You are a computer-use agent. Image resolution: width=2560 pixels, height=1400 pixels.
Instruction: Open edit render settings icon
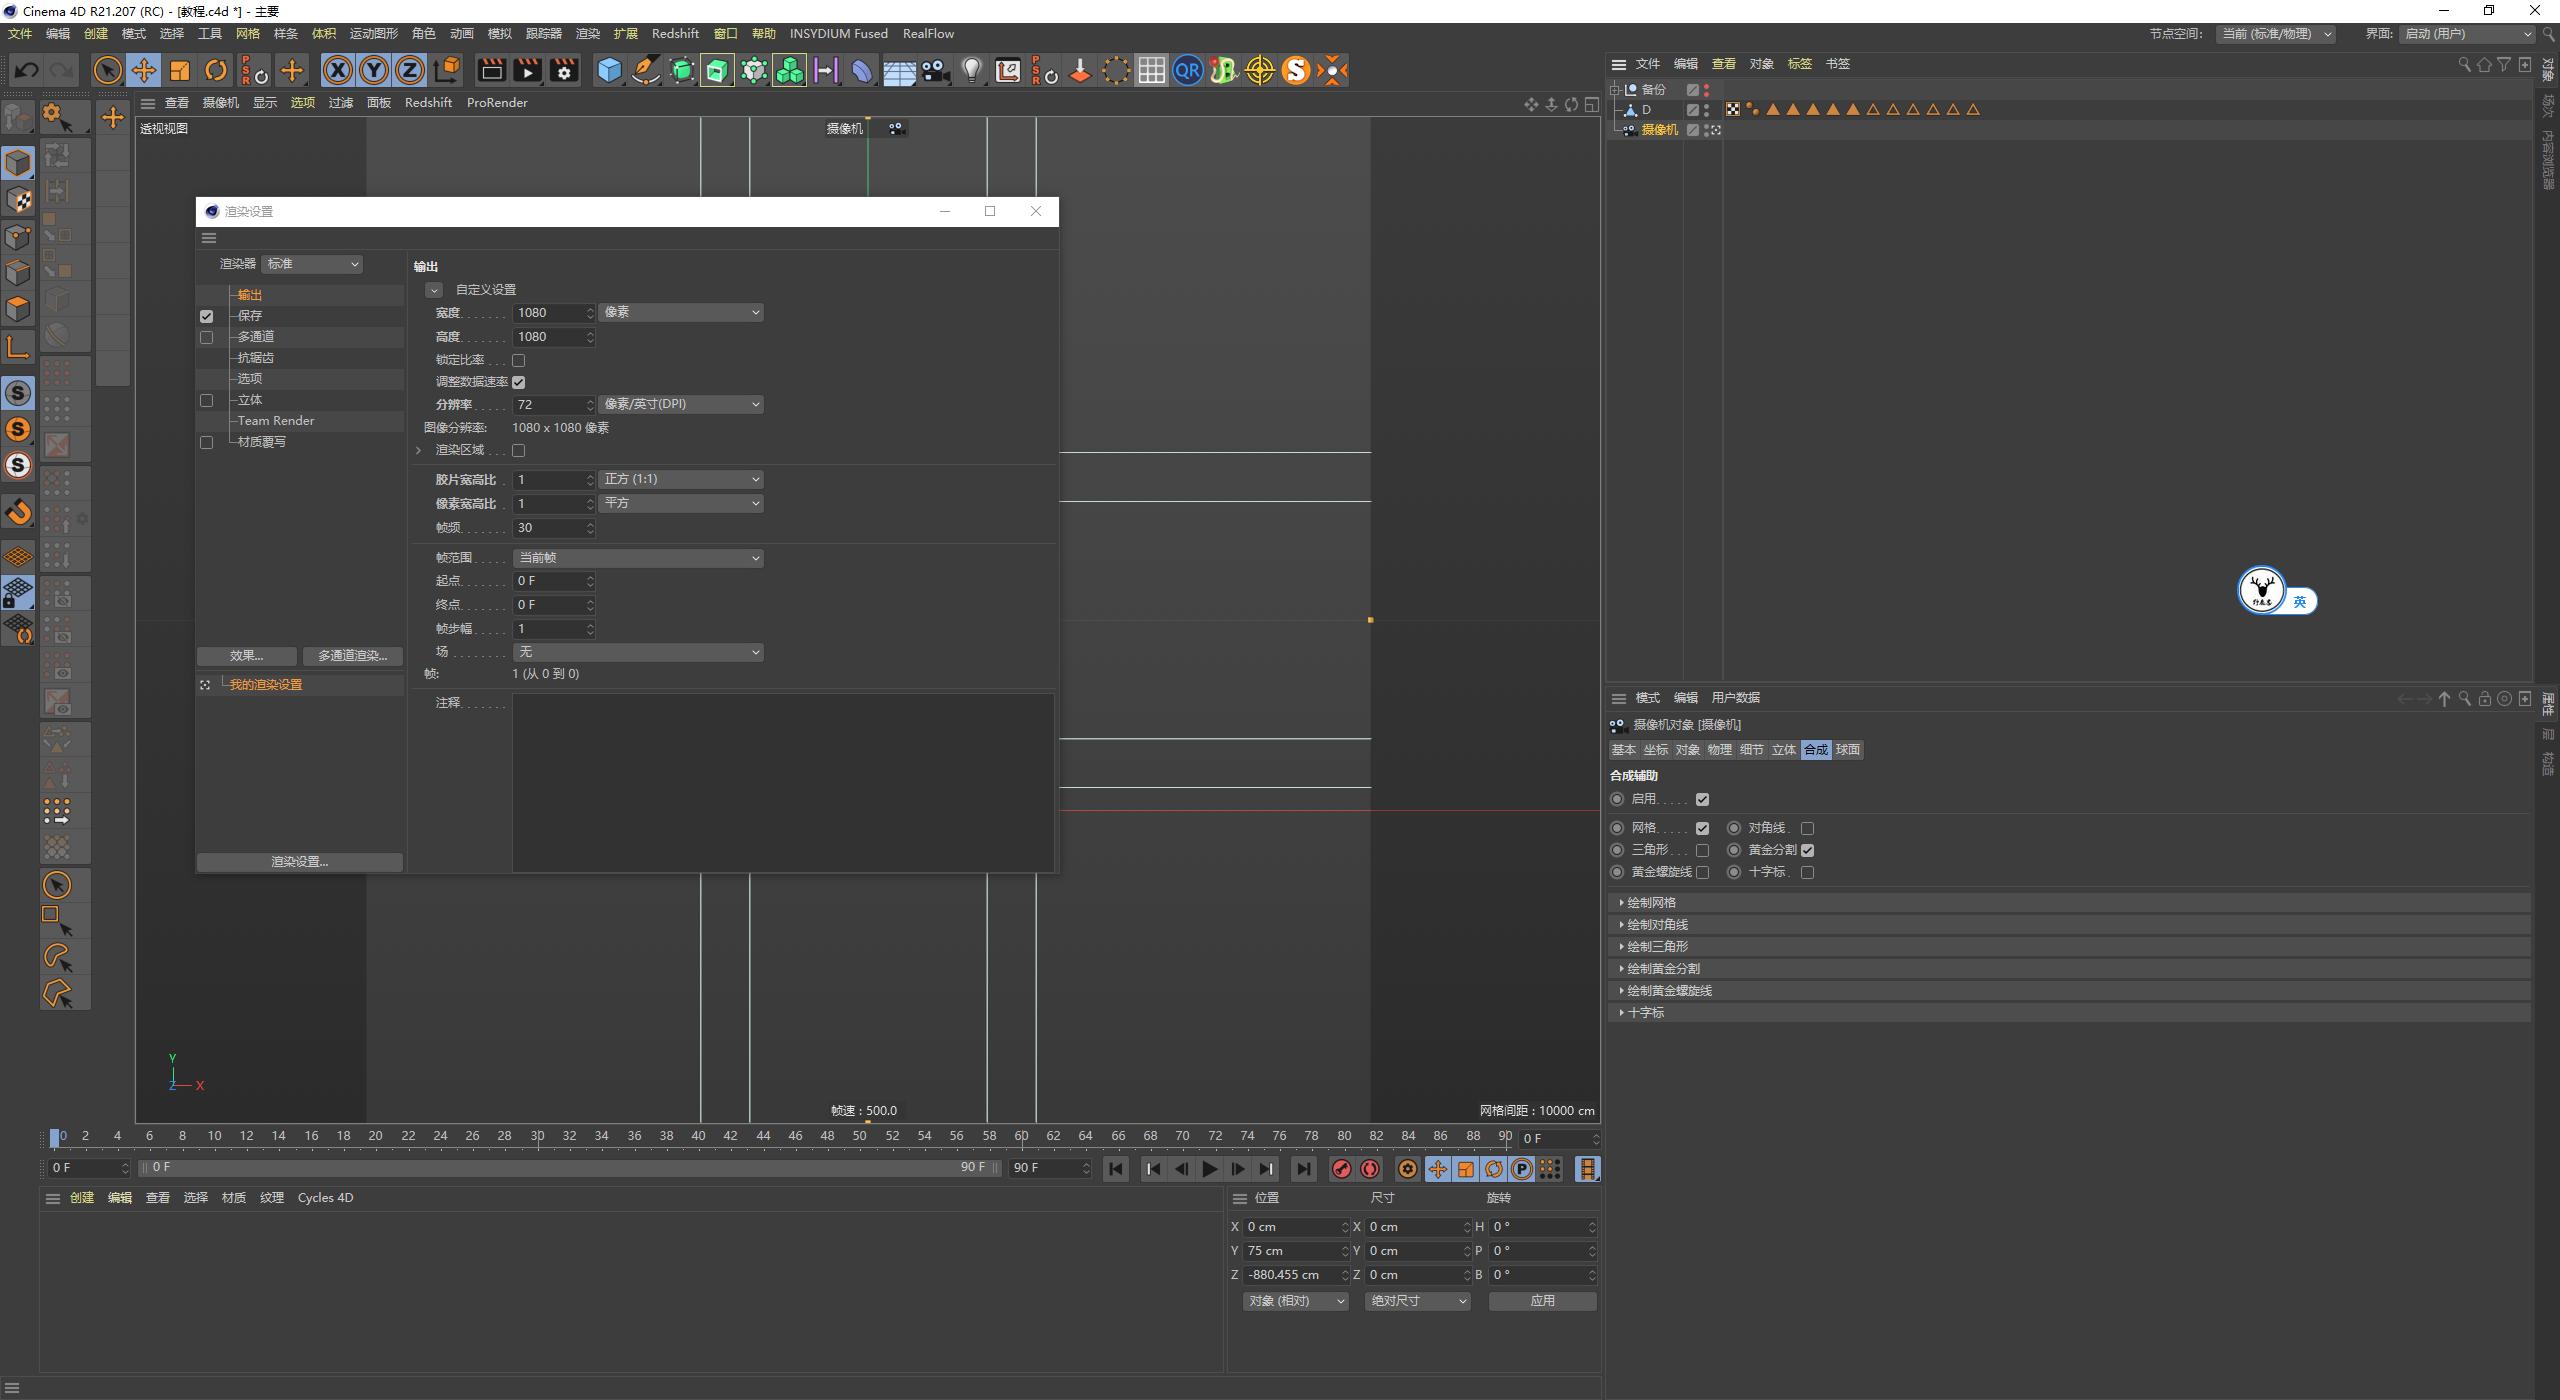564,70
